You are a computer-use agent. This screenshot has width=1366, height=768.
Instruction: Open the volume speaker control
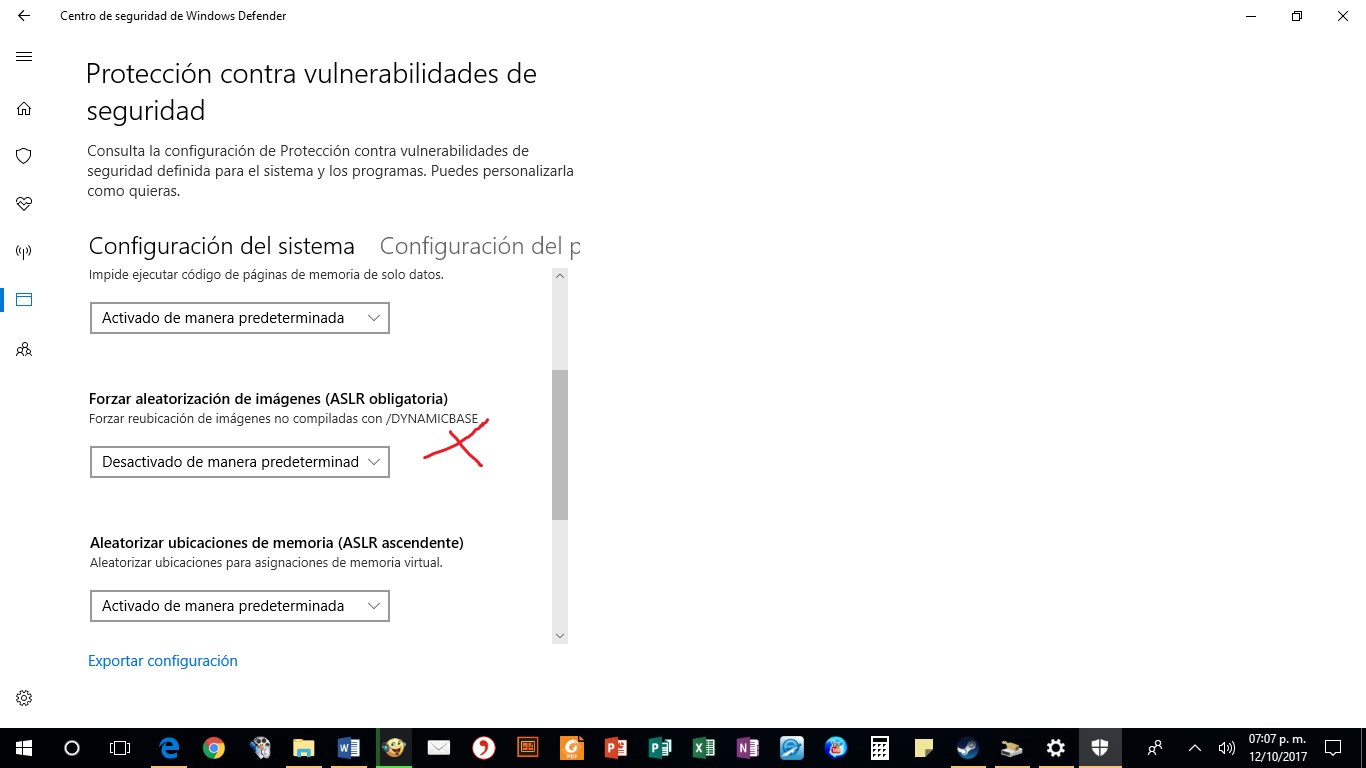click(1226, 748)
